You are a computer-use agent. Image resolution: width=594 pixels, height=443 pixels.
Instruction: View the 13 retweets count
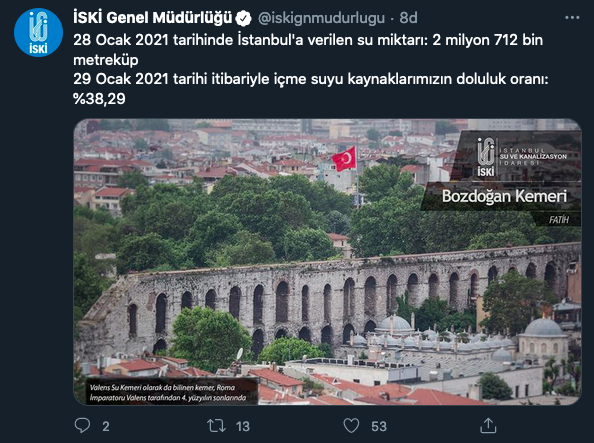pos(243,426)
